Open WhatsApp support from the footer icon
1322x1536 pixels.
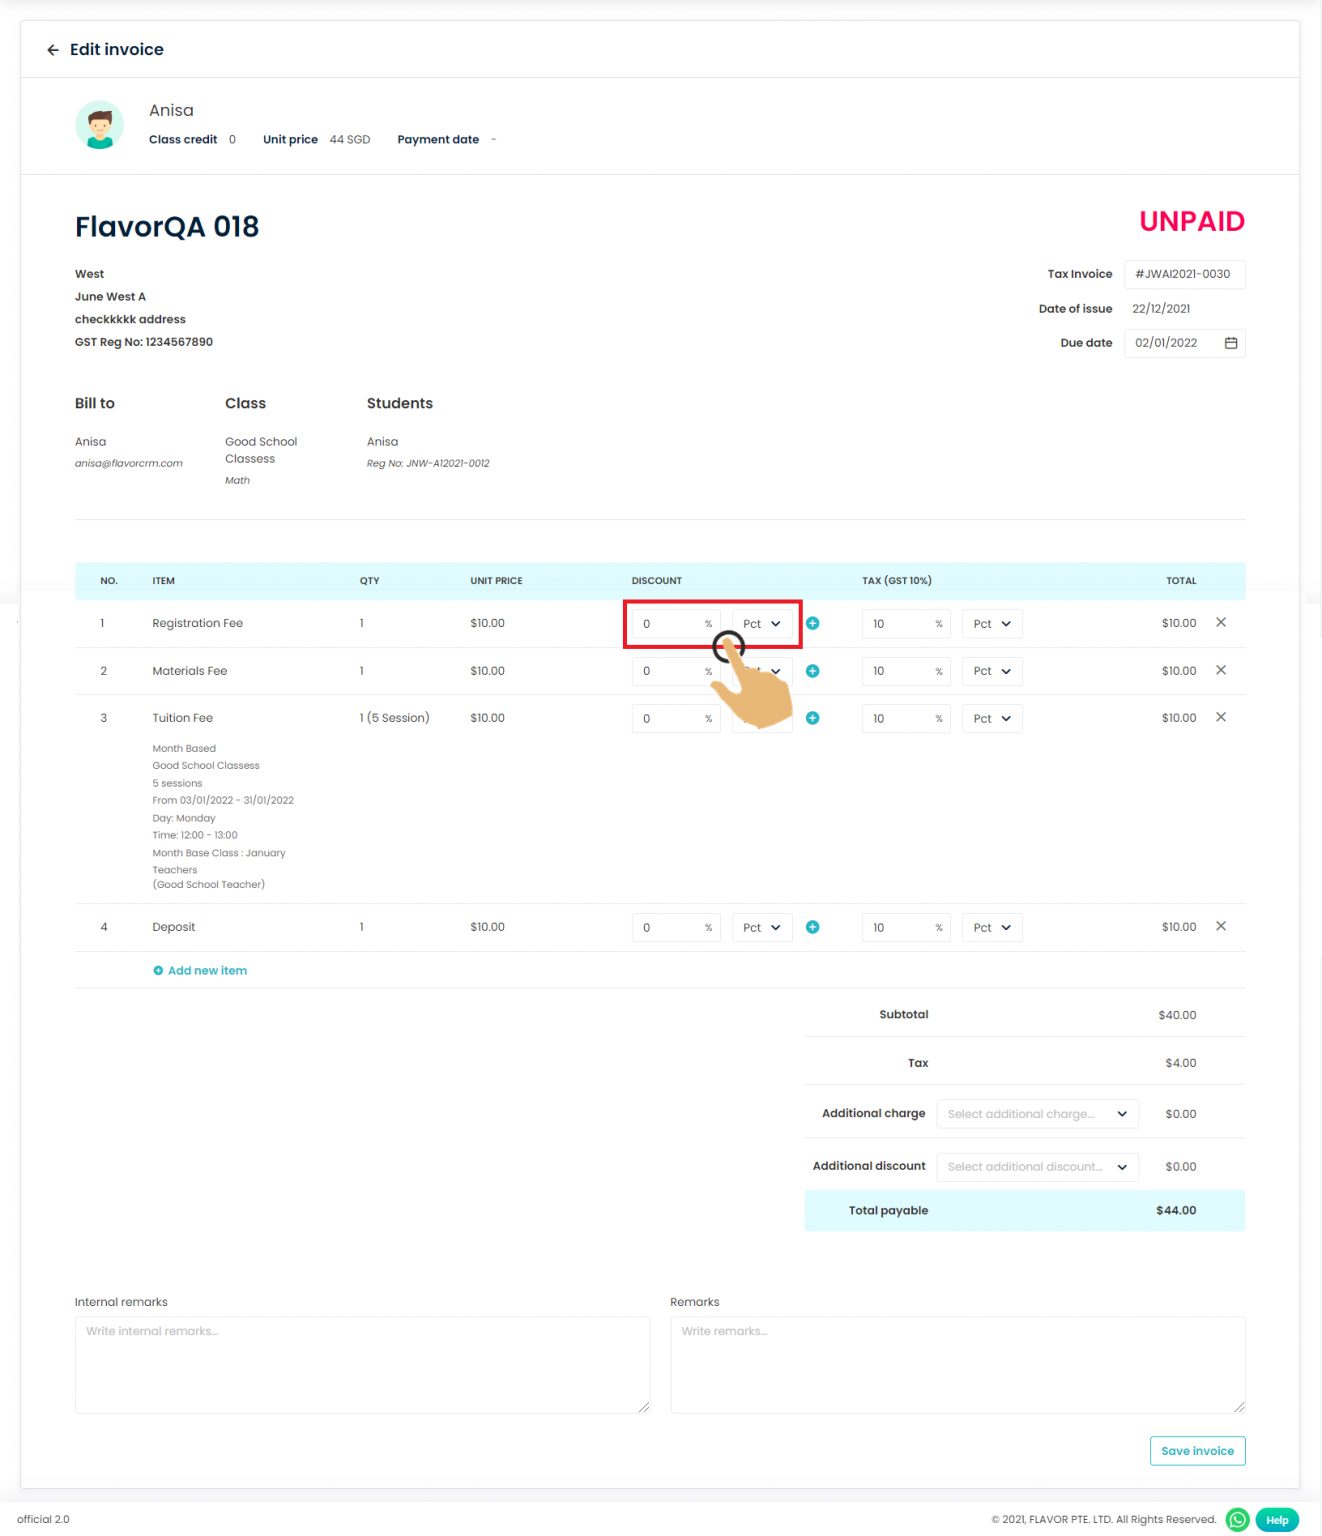1237,1519
